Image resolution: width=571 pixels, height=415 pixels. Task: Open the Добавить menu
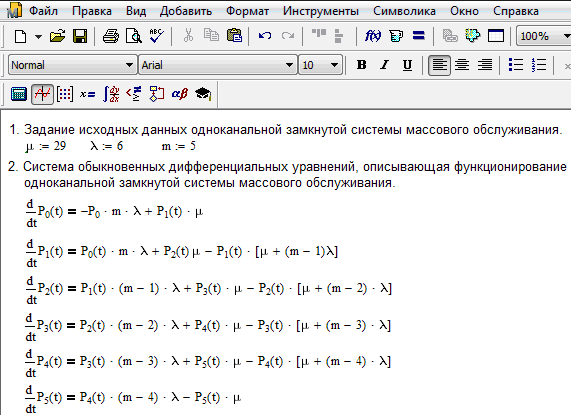pyautogui.click(x=186, y=11)
